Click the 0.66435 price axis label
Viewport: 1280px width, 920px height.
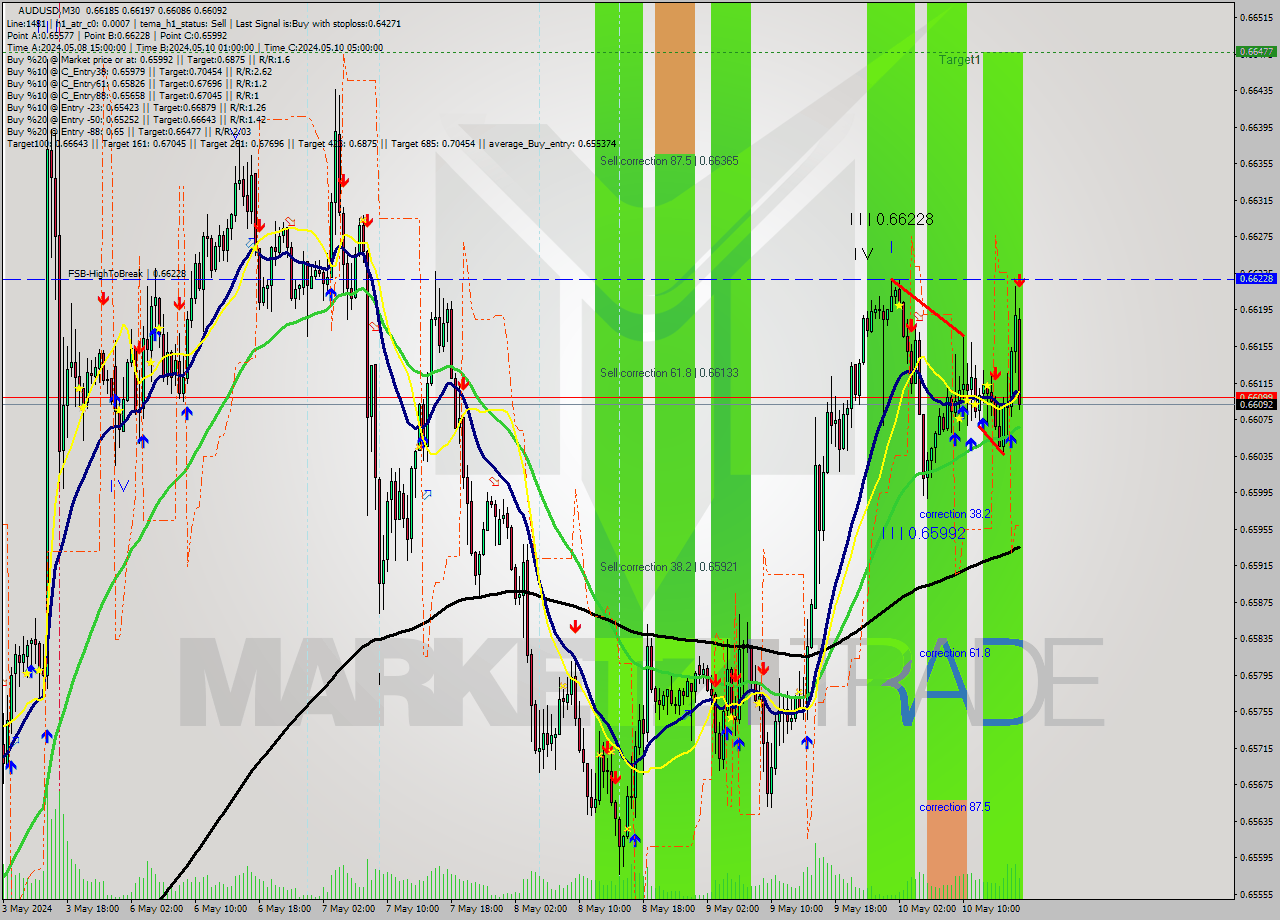pyautogui.click(x=1256, y=90)
